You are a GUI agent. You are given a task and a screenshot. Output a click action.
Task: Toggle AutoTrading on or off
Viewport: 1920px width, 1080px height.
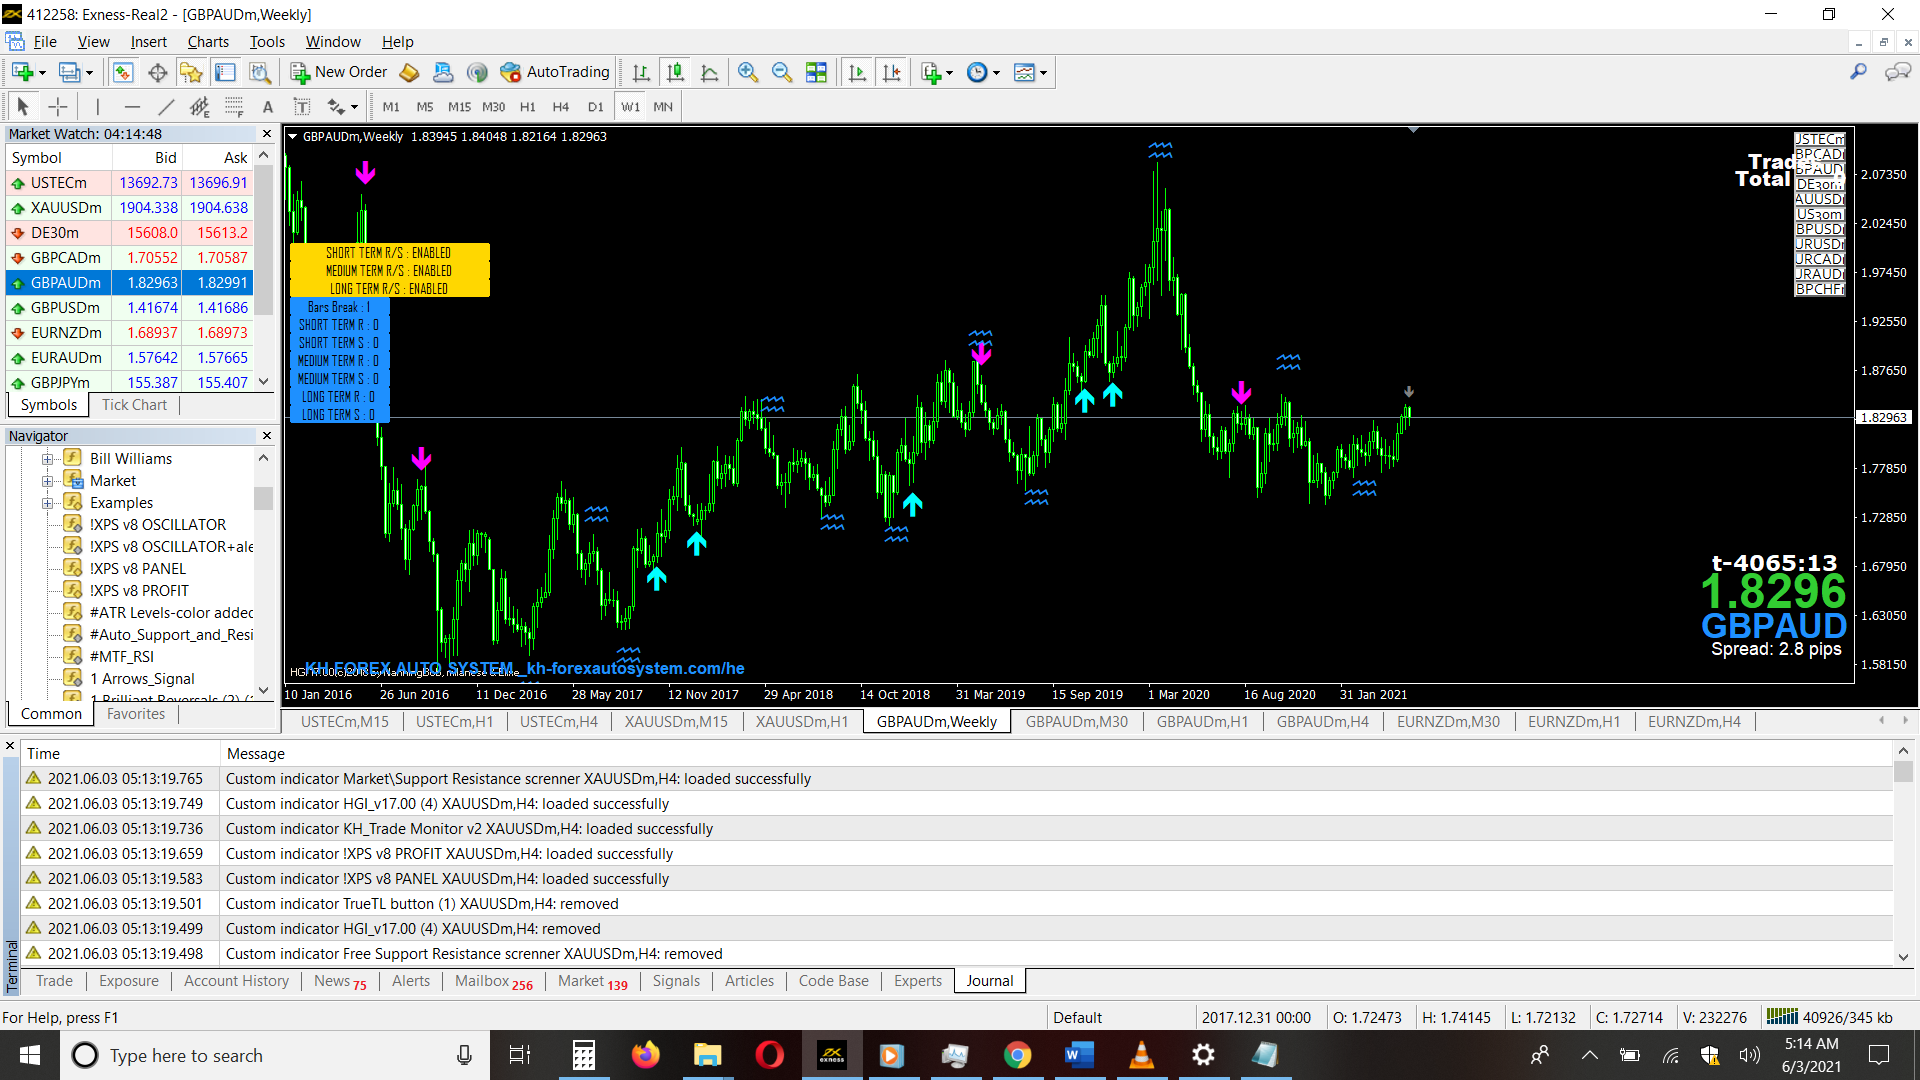click(x=555, y=72)
